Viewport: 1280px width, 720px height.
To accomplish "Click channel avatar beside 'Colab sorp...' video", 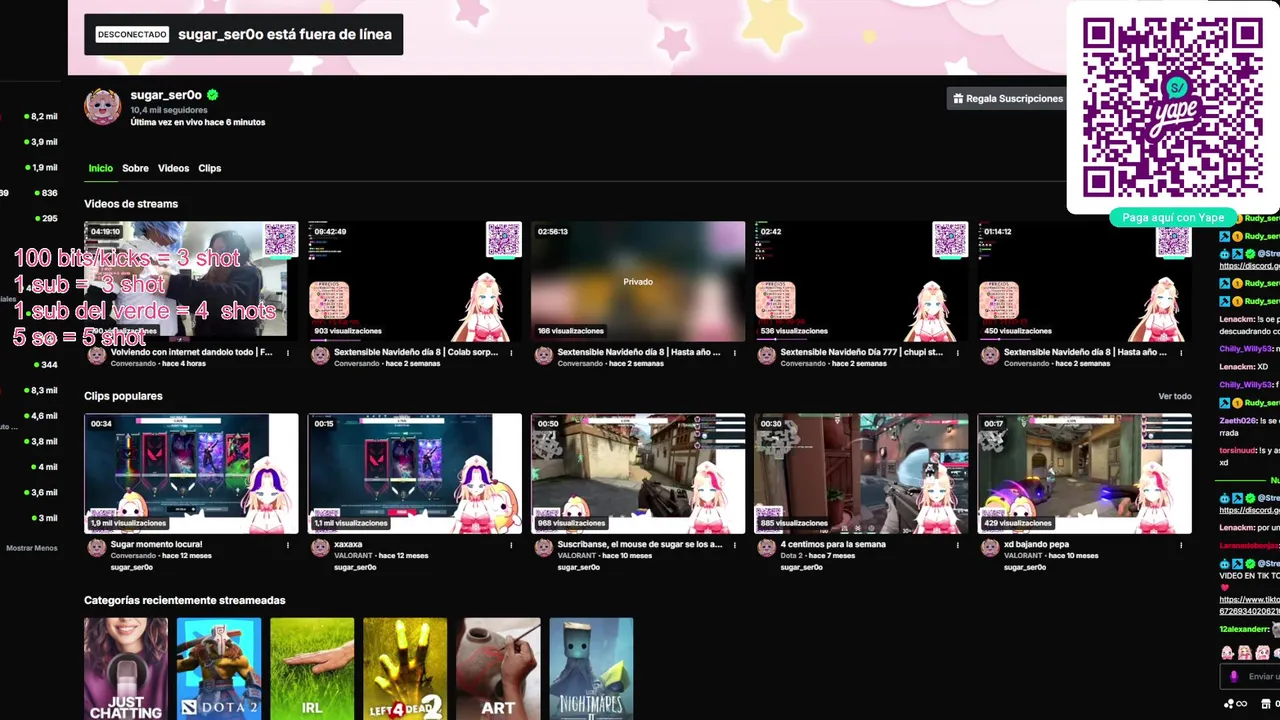I will (x=320, y=355).
